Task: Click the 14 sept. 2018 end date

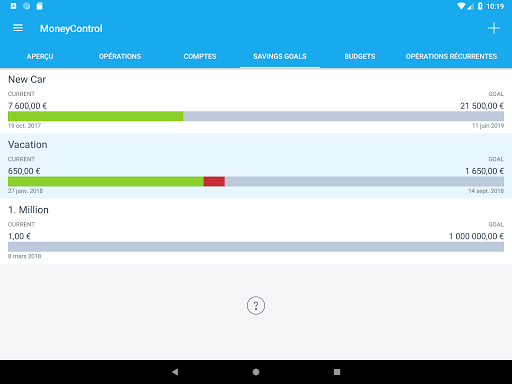Action: click(486, 191)
